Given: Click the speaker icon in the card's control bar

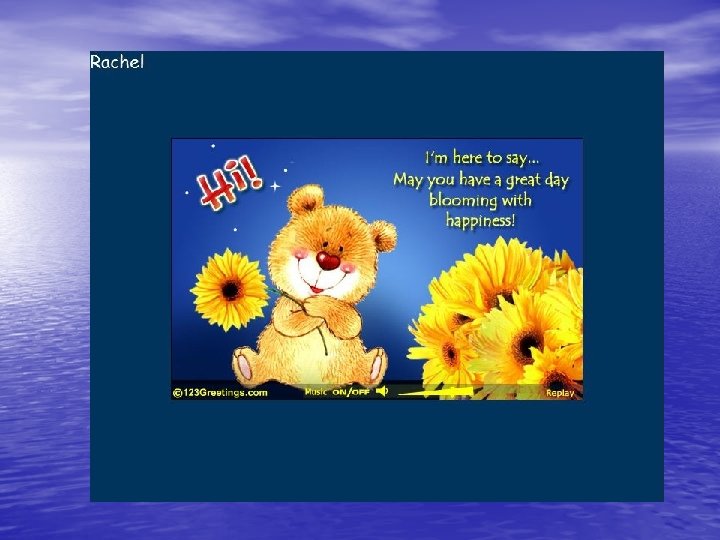Looking at the screenshot, I should click(382, 391).
